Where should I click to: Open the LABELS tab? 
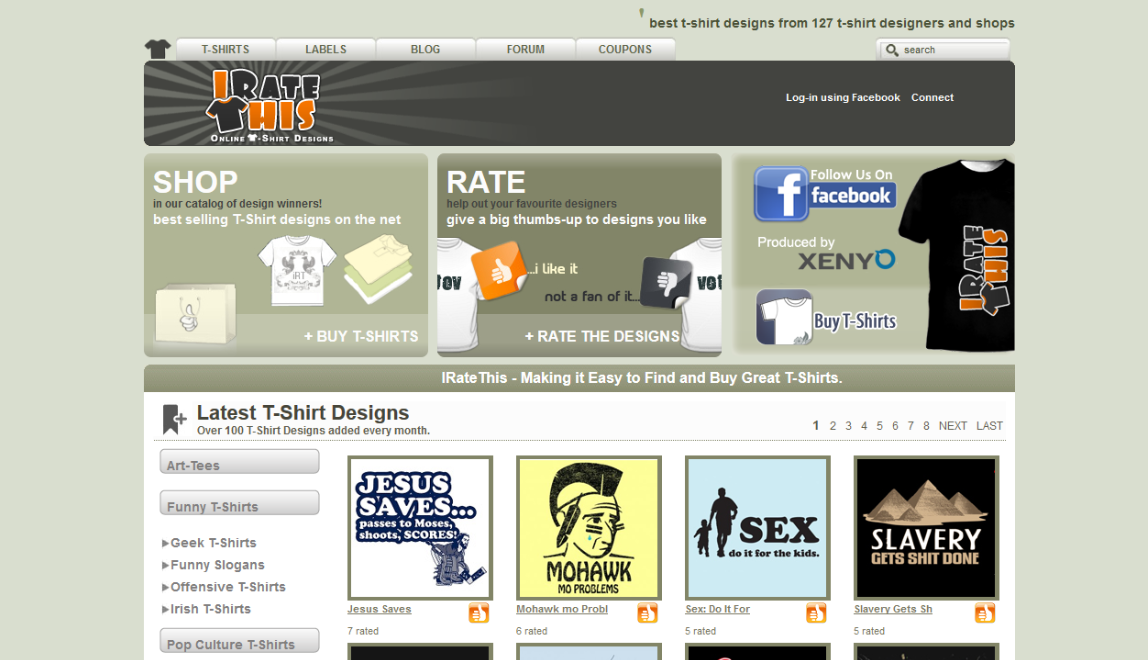326,49
